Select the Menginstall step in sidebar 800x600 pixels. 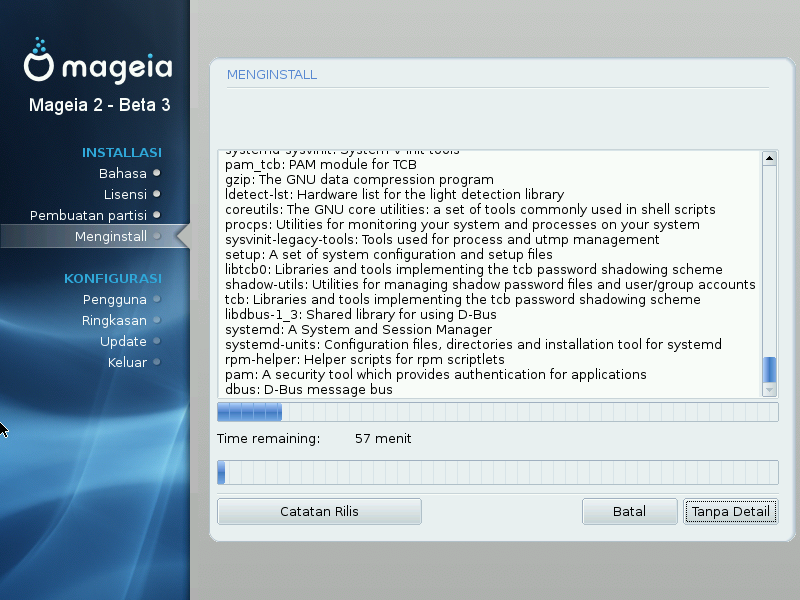tap(111, 236)
